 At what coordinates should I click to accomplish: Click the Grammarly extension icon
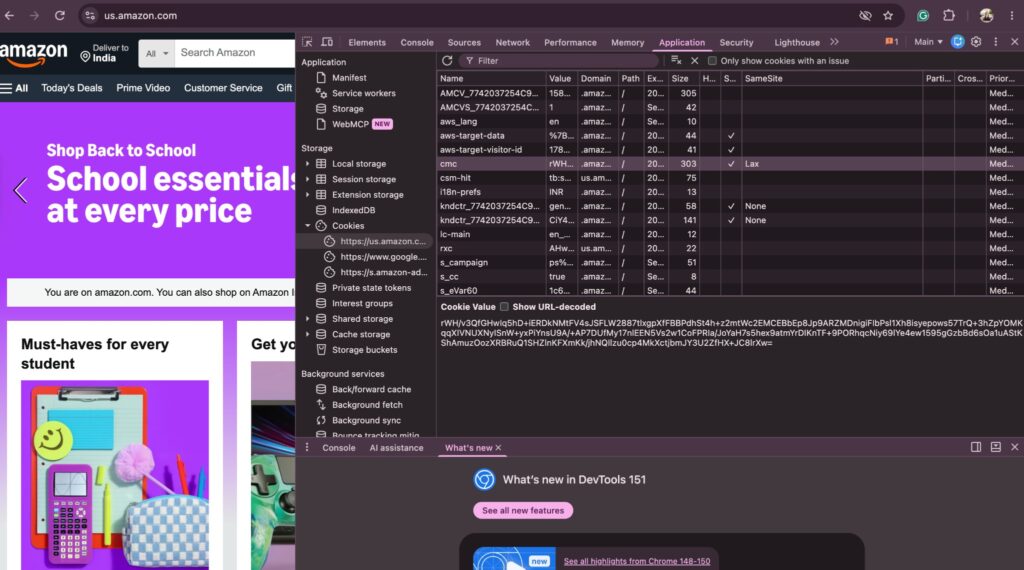tap(923, 16)
